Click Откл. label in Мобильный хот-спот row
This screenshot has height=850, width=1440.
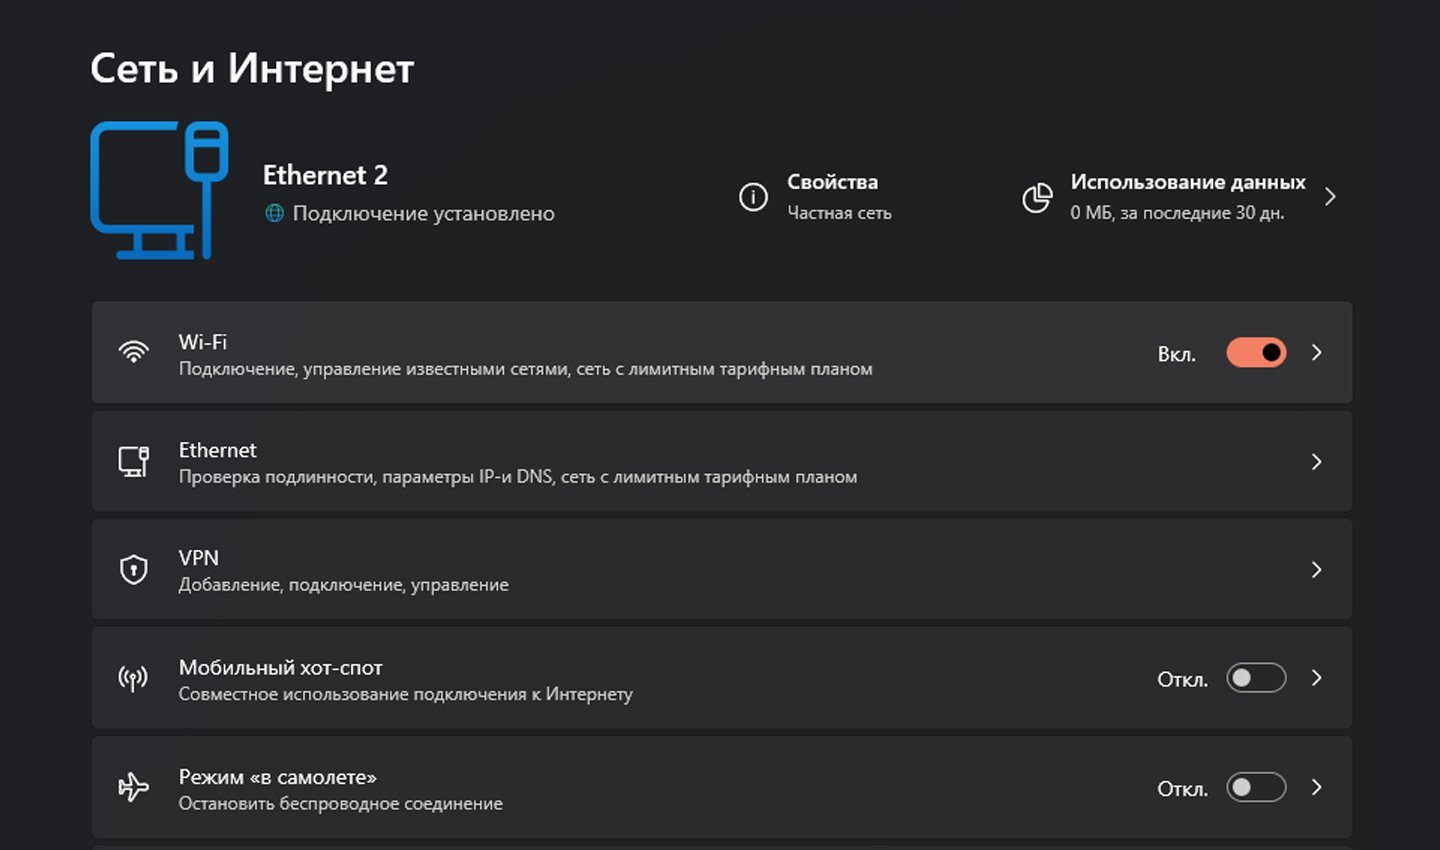[x=1183, y=680]
